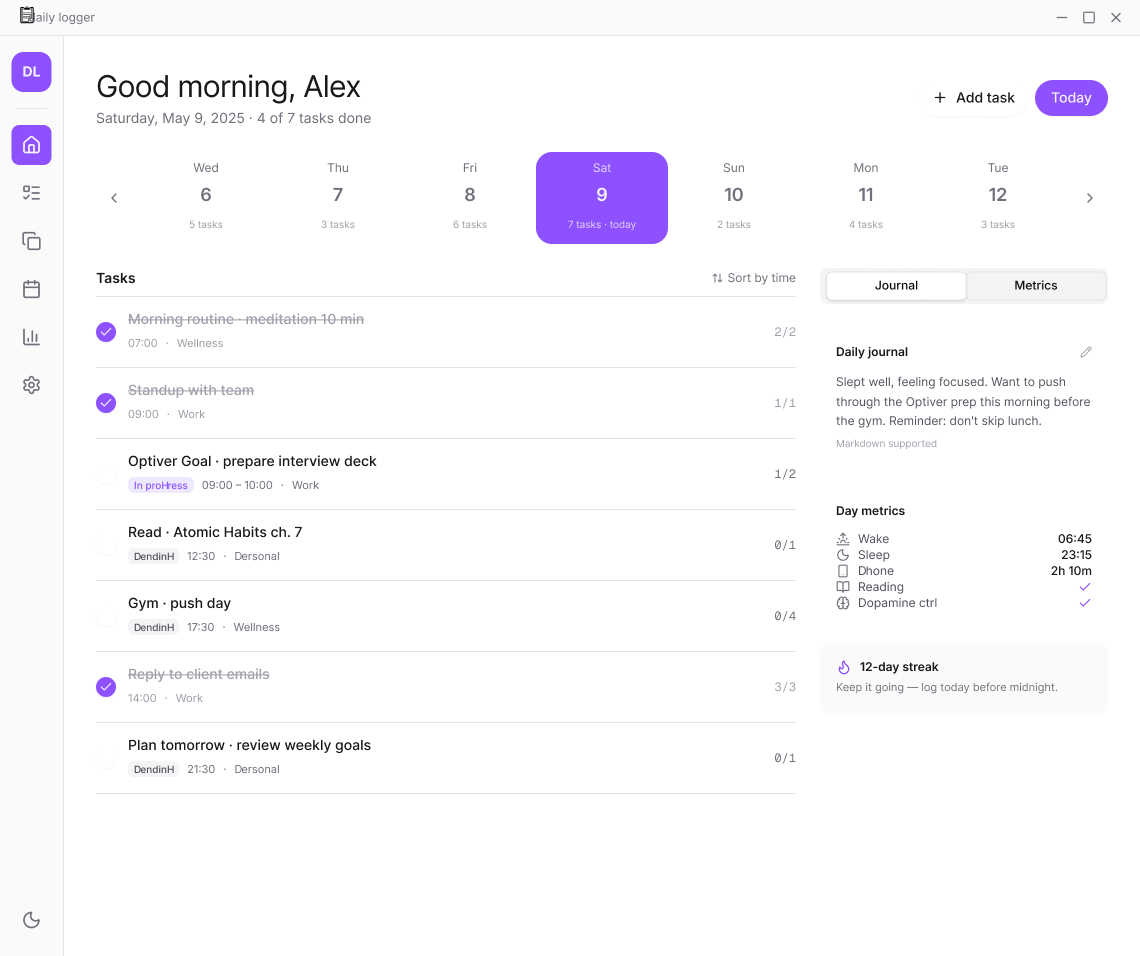
Task: Uncheck Reply to client emails task
Action: click(106, 687)
